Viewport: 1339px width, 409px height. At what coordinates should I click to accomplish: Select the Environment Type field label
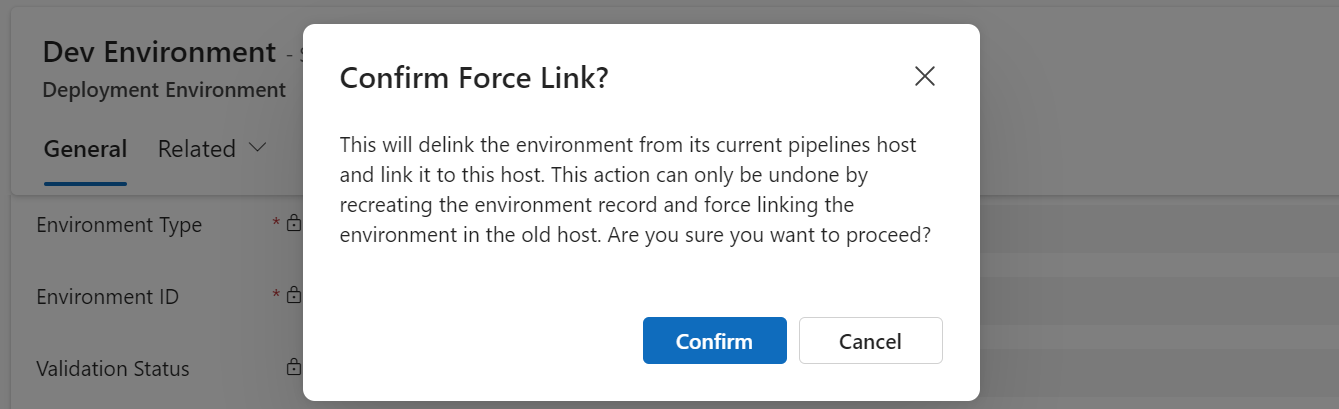click(x=119, y=225)
